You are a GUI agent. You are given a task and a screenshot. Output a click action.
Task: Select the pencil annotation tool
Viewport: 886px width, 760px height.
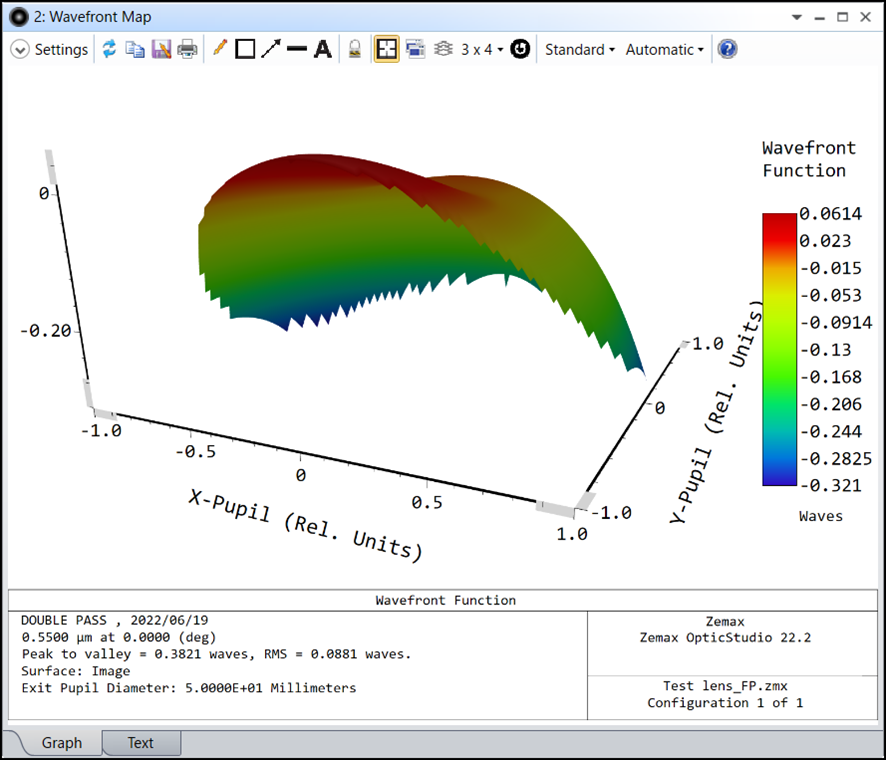coord(220,49)
